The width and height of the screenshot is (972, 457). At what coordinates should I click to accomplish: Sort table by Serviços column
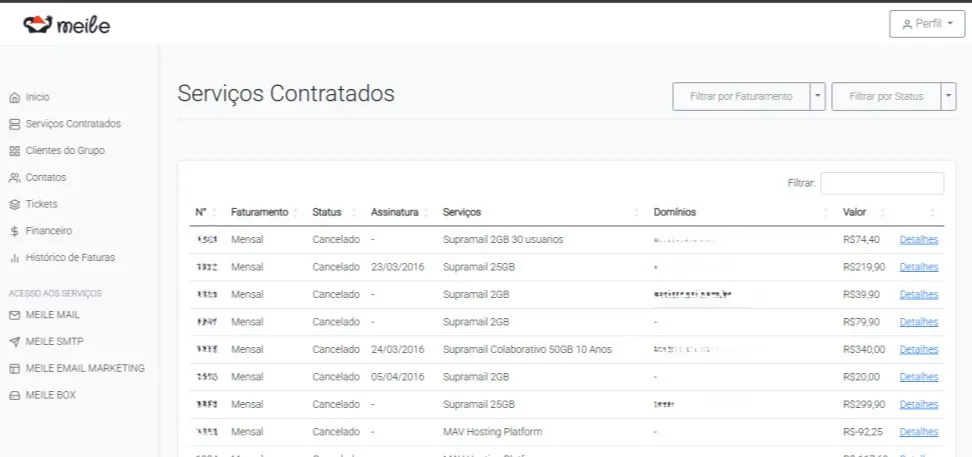(542, 212)
